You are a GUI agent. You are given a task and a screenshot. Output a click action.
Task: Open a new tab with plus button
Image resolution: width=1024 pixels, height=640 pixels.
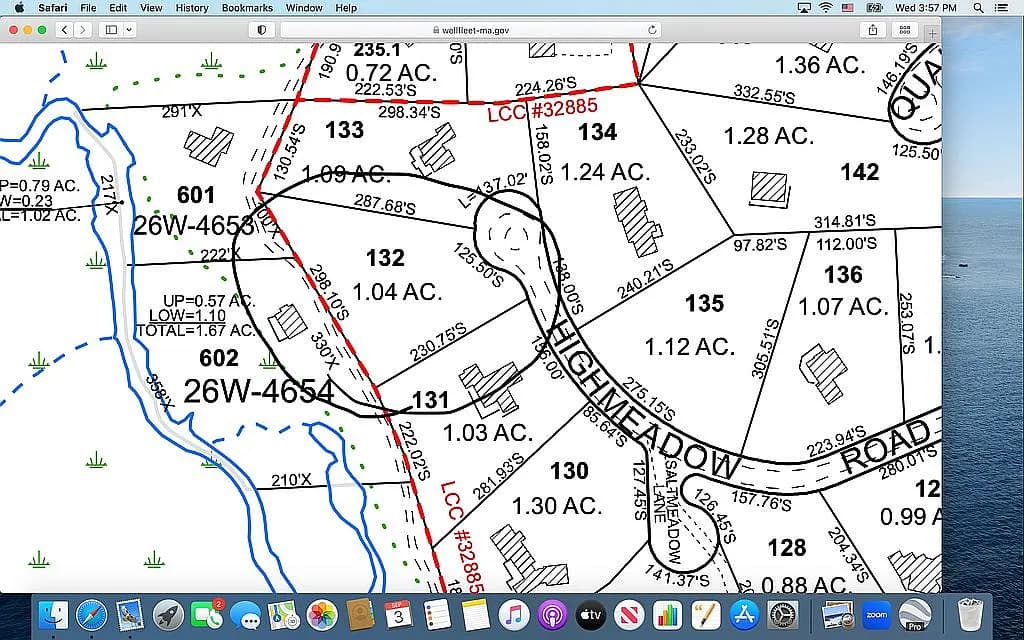(932, 32)
